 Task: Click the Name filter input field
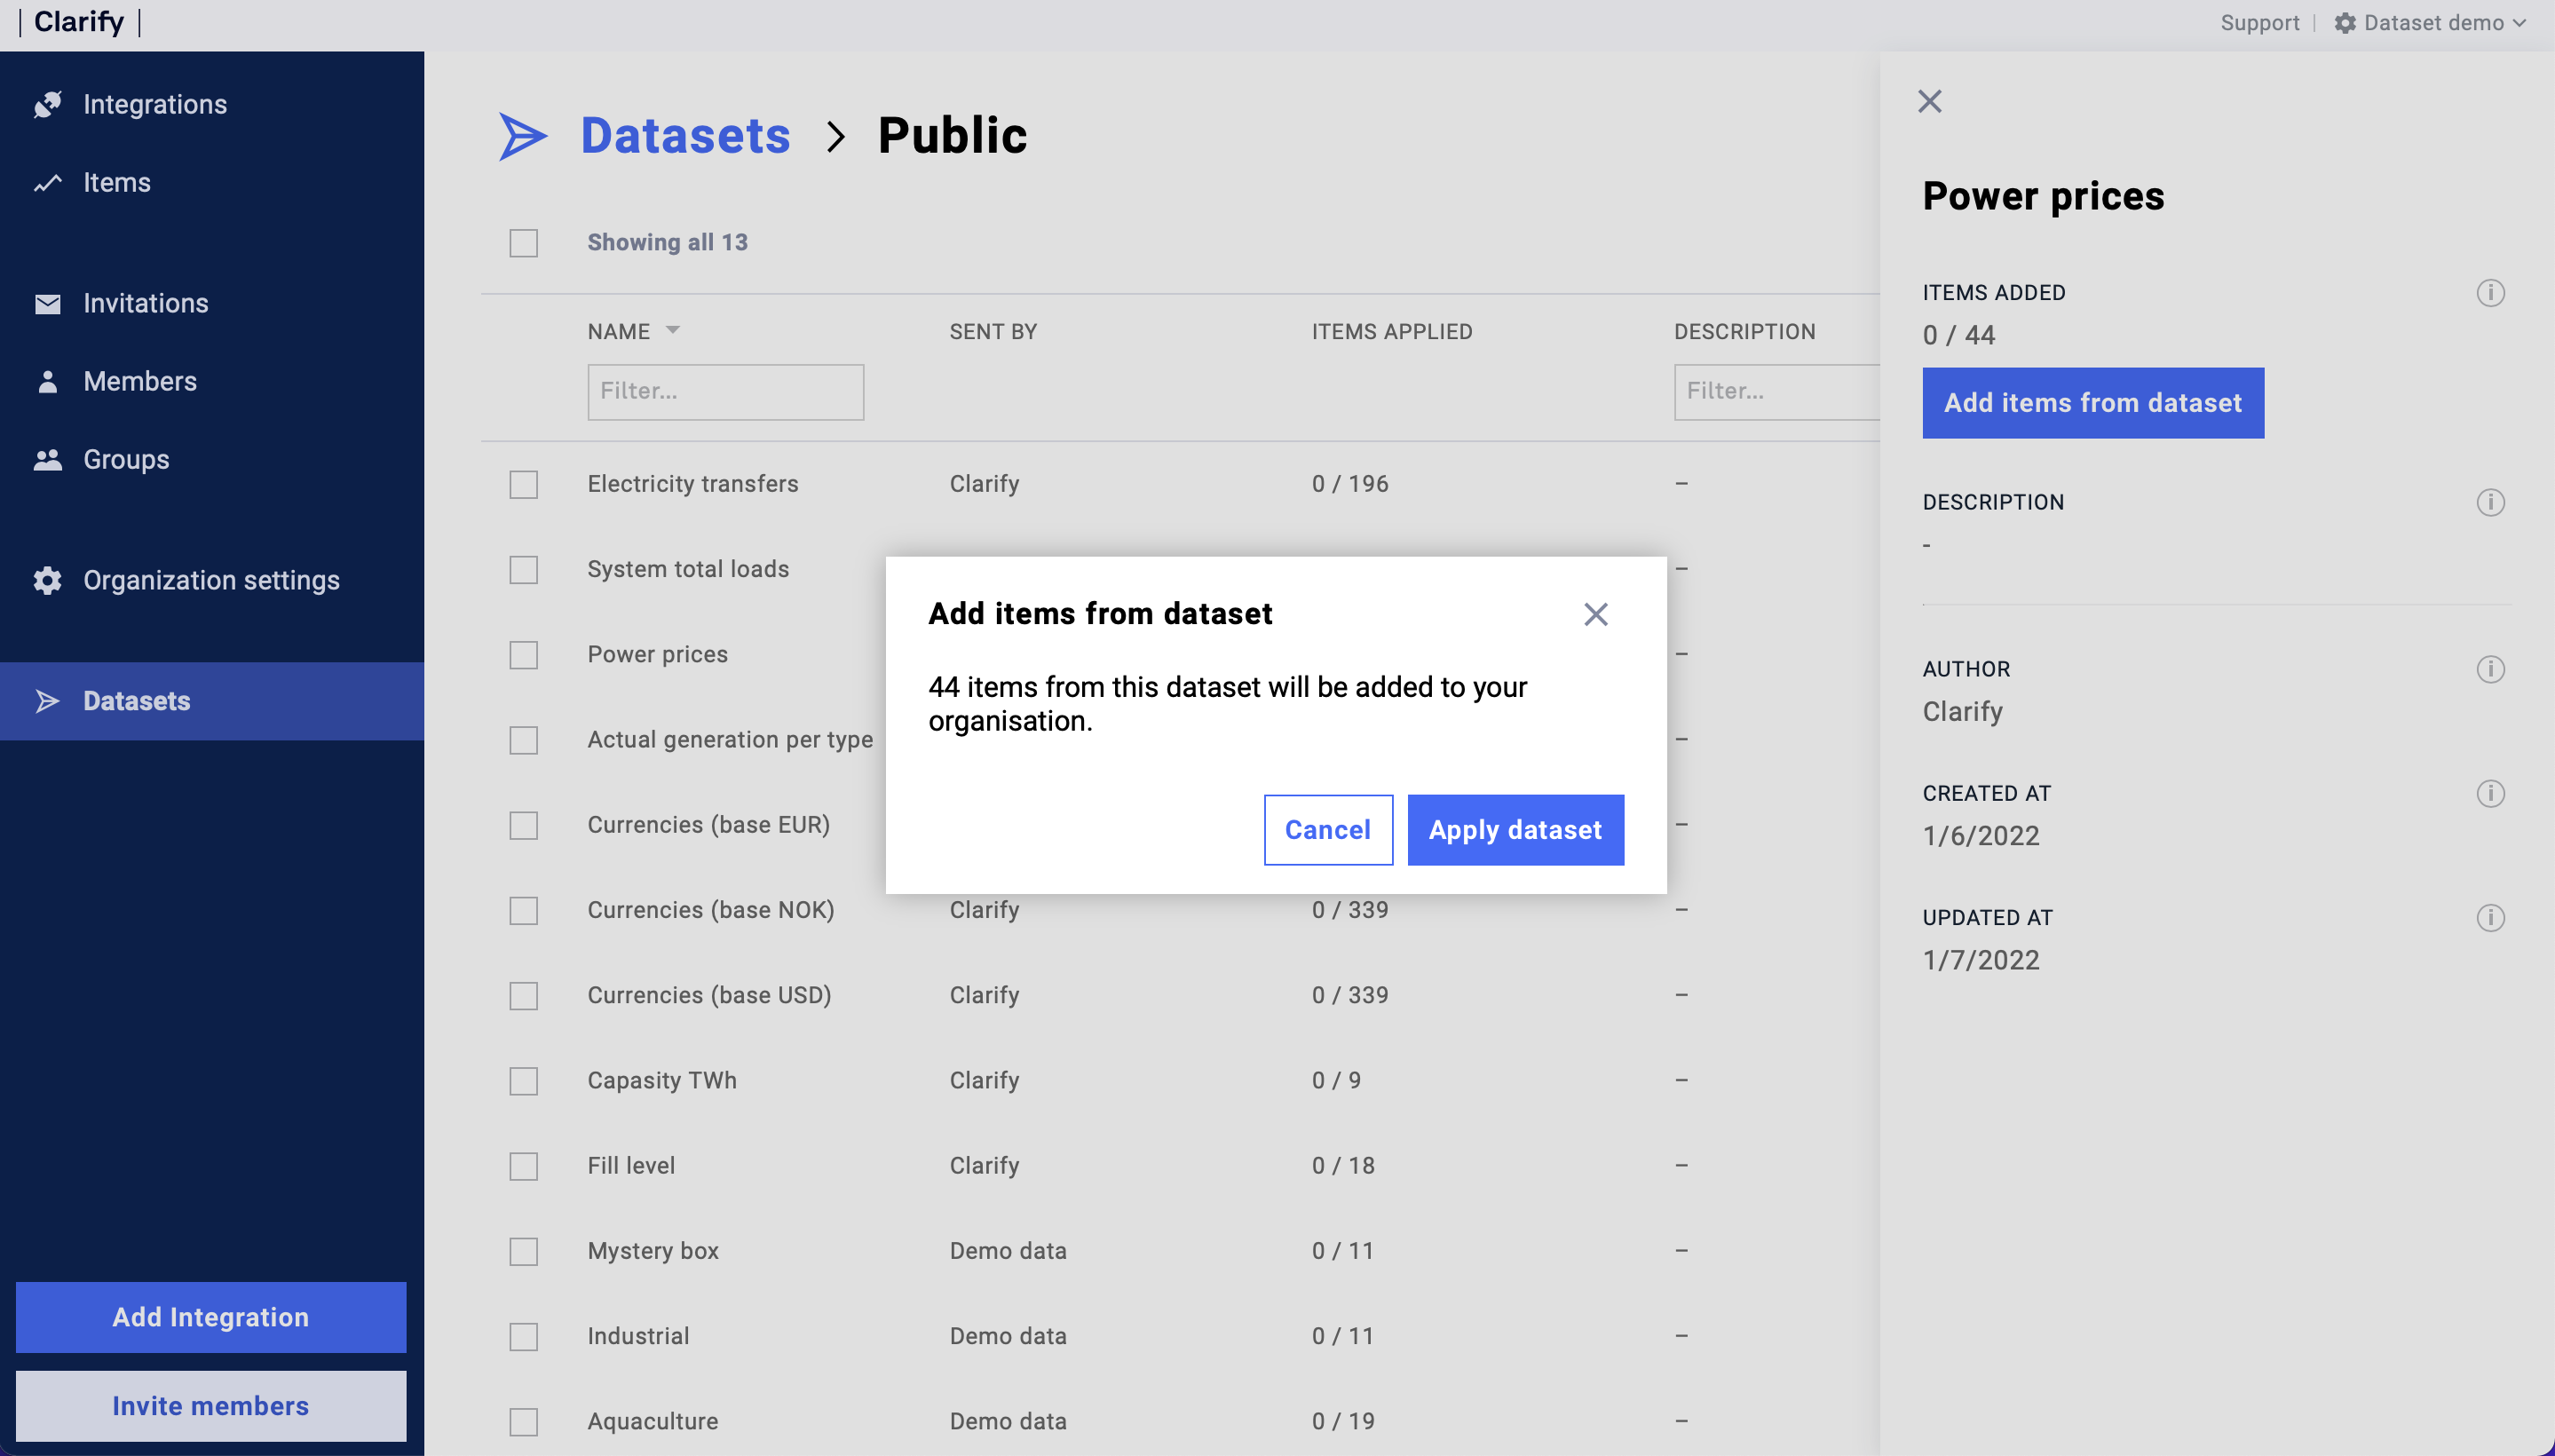(725, 391)
